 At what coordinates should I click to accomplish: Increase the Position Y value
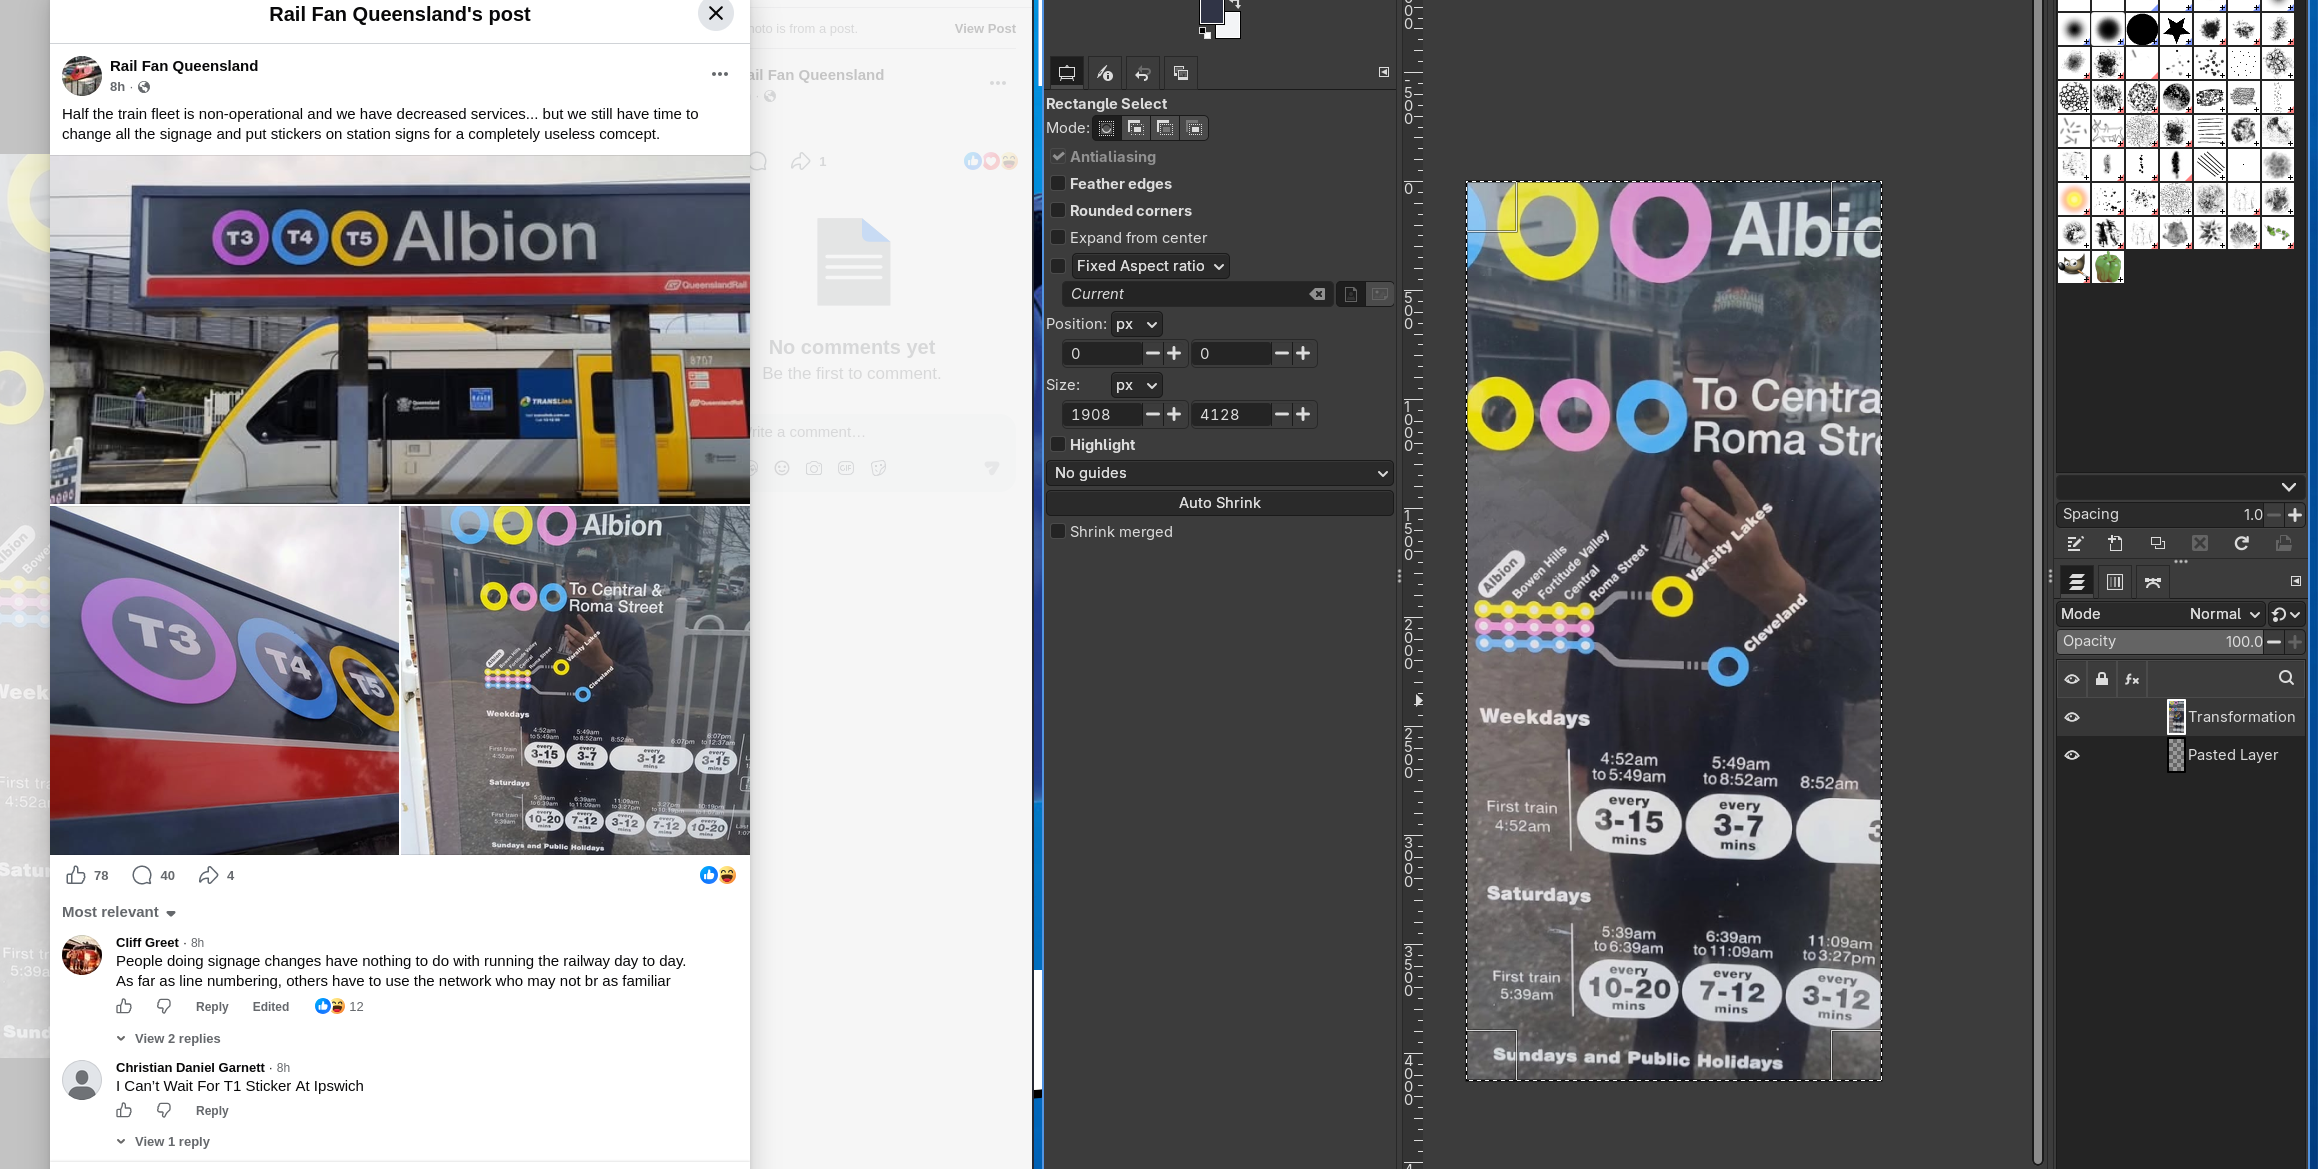click(1303, 353)
